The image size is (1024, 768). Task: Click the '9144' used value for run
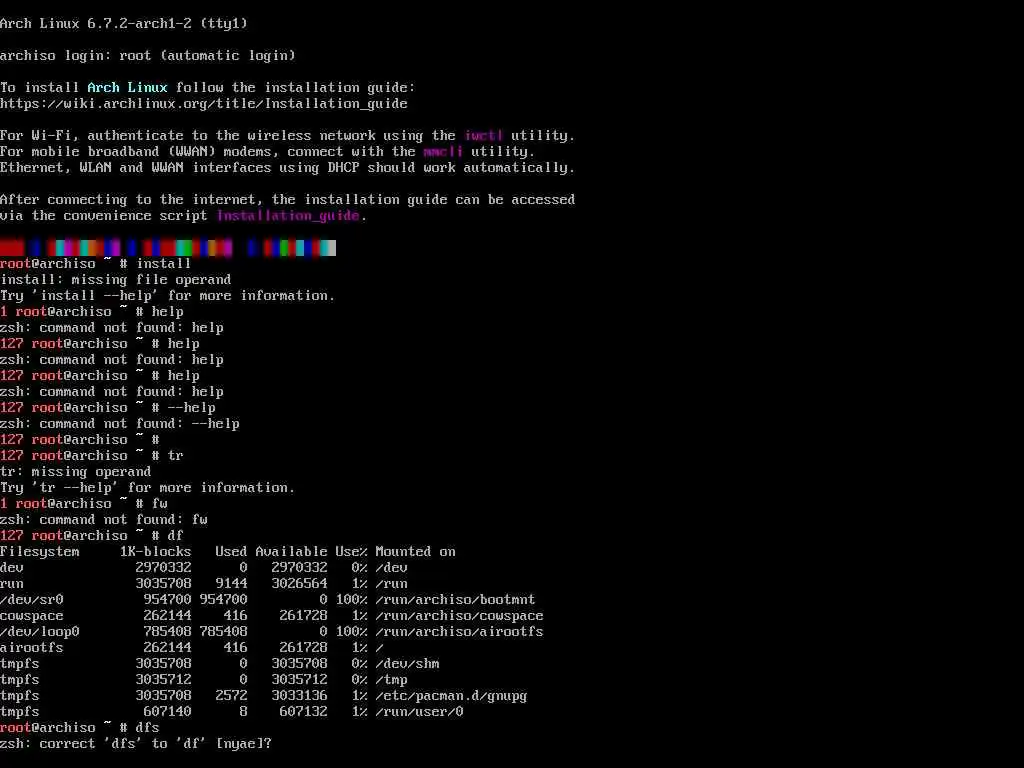231,583
